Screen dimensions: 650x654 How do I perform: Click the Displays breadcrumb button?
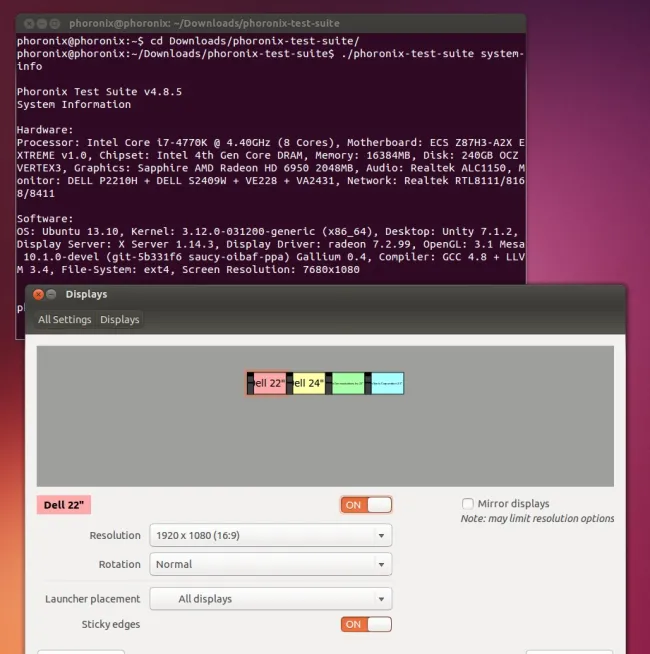click(x=120, y=319)
